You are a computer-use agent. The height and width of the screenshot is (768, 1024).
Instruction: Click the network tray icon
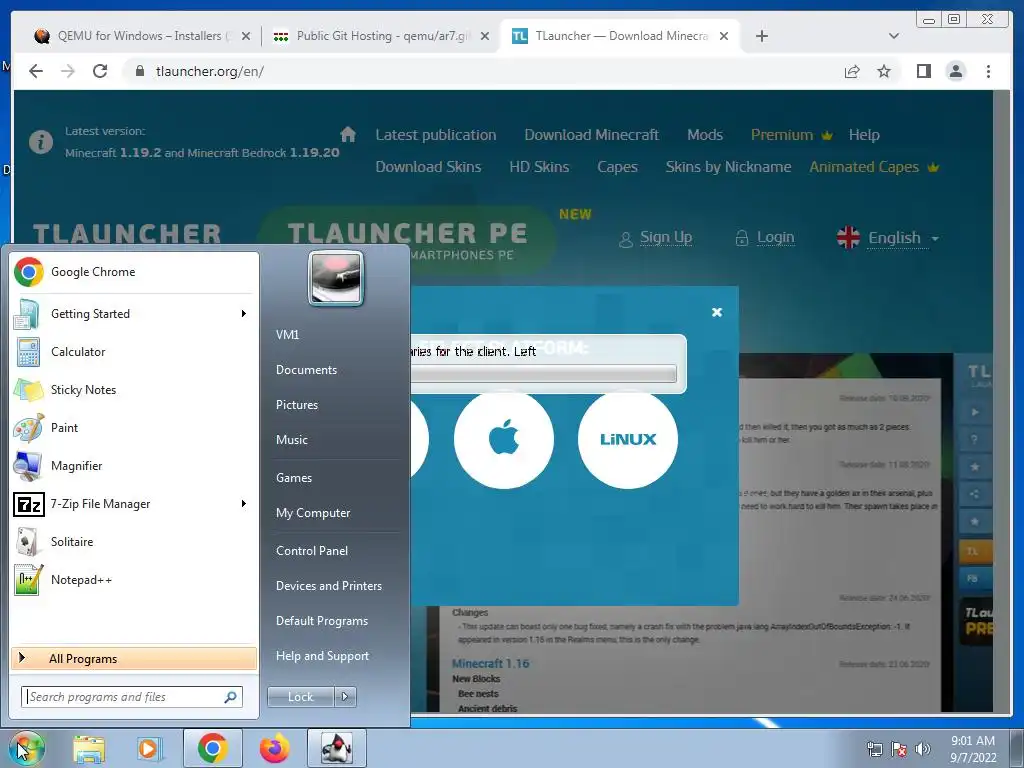click(x=874, y=749)
